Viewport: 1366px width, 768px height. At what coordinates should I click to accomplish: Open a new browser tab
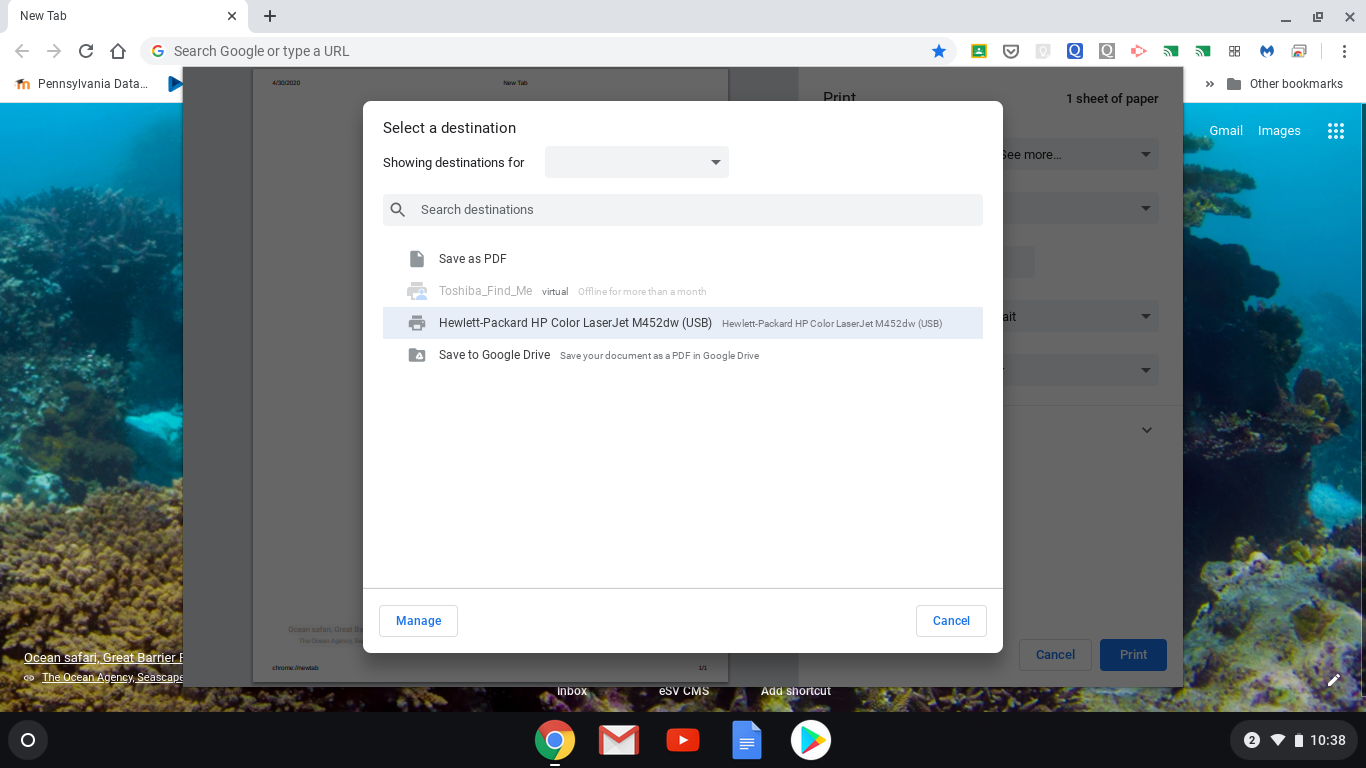click(x=270, y=16)
